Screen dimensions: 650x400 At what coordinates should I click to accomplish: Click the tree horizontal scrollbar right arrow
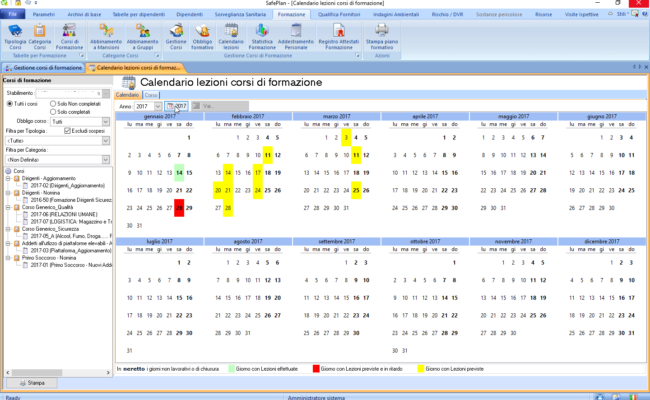click(x=108, y=373)
